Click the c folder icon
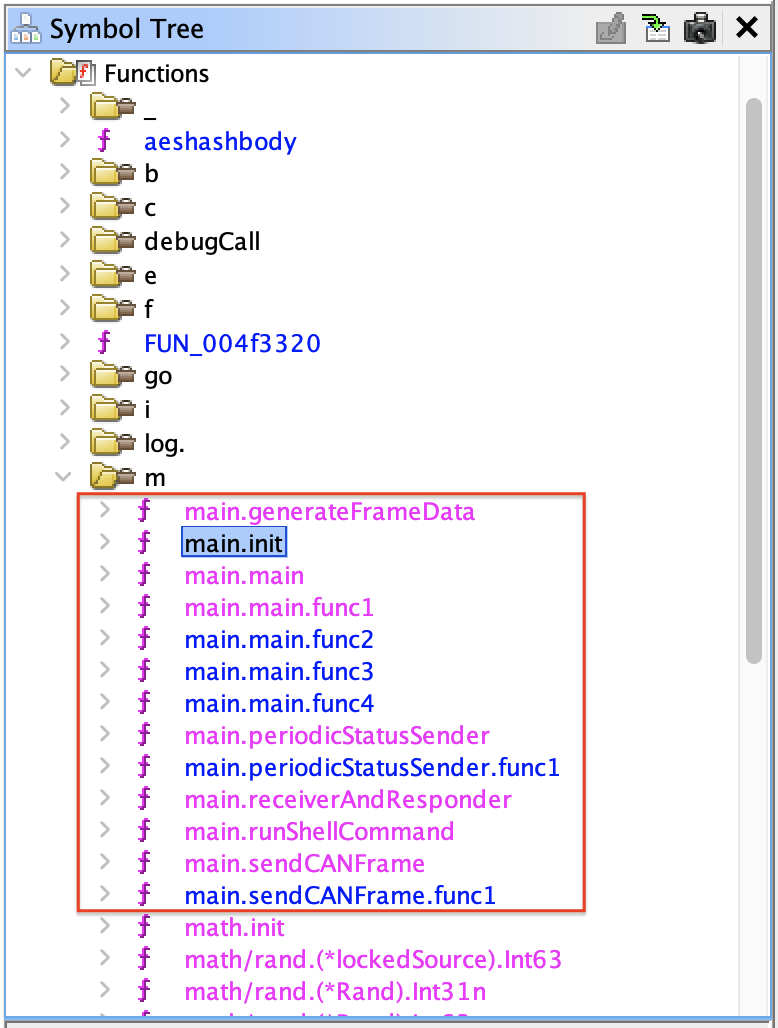This screenshot has height=1028, width=778. pyautogui.click(x=113, y=207)
